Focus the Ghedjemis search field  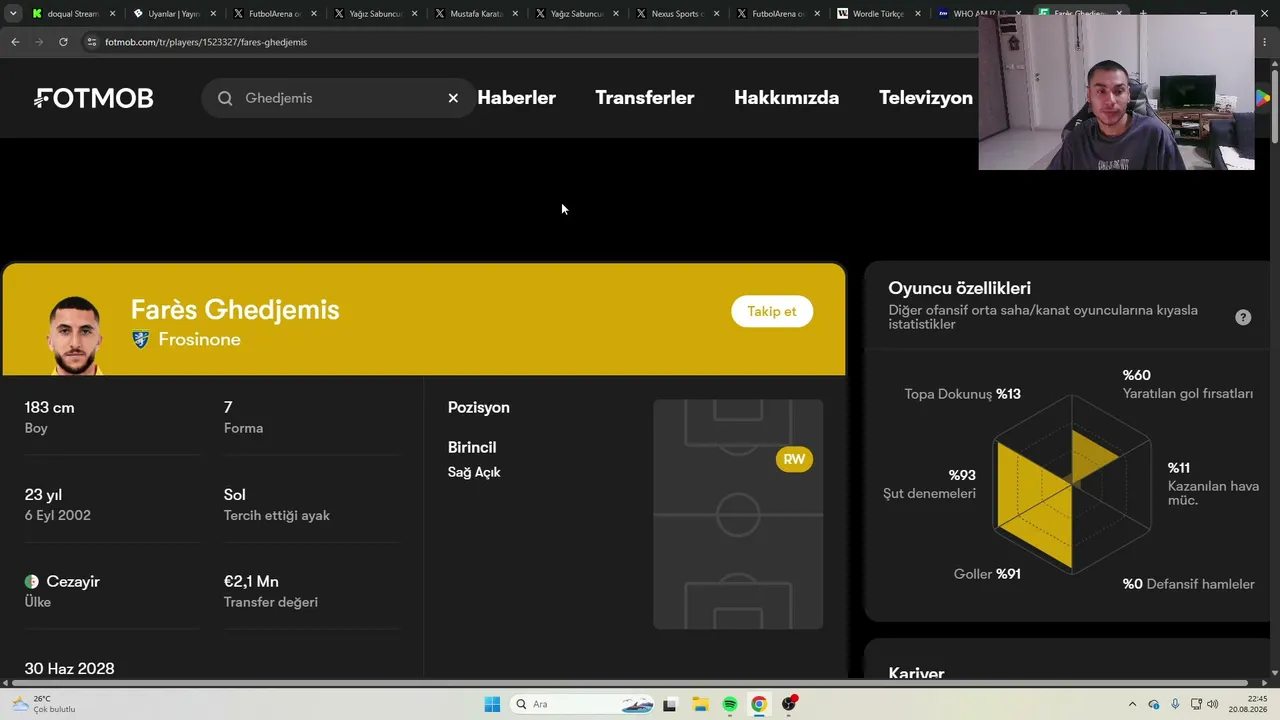click(338, 98)
